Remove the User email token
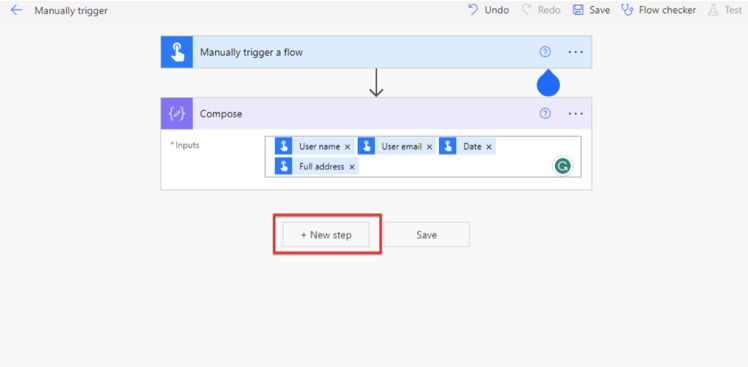748x367 pixels. point(429,147)
